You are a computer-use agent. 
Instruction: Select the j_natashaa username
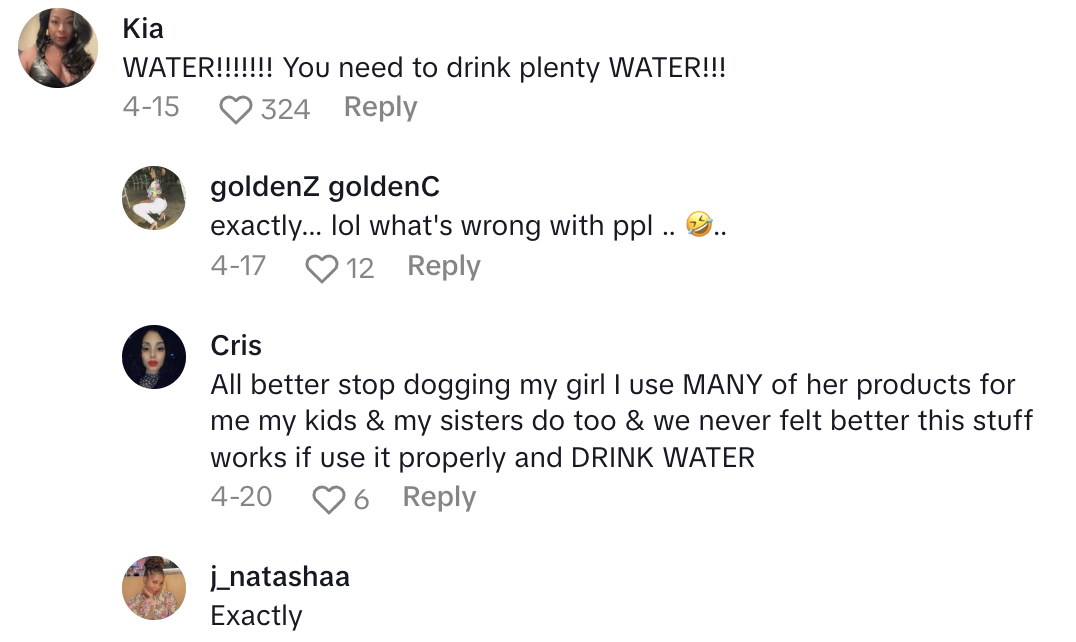[x=280, y=577]
